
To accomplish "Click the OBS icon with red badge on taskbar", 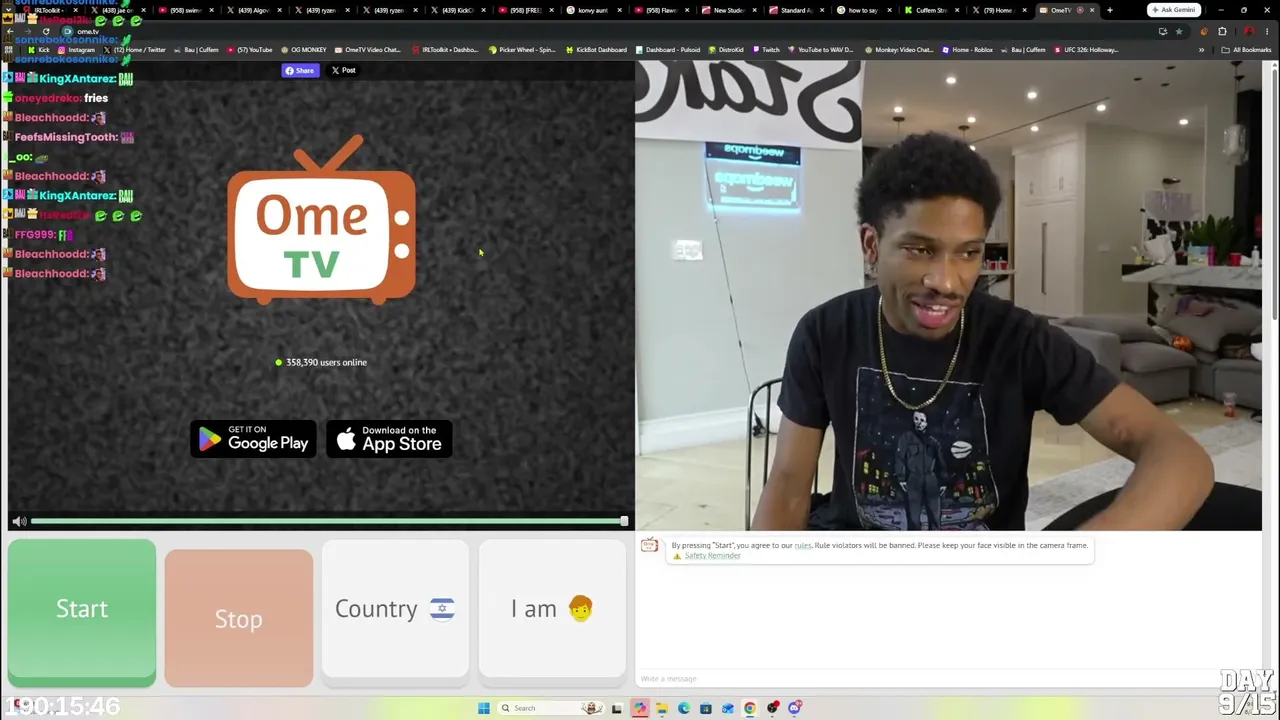I will point(772,708).
